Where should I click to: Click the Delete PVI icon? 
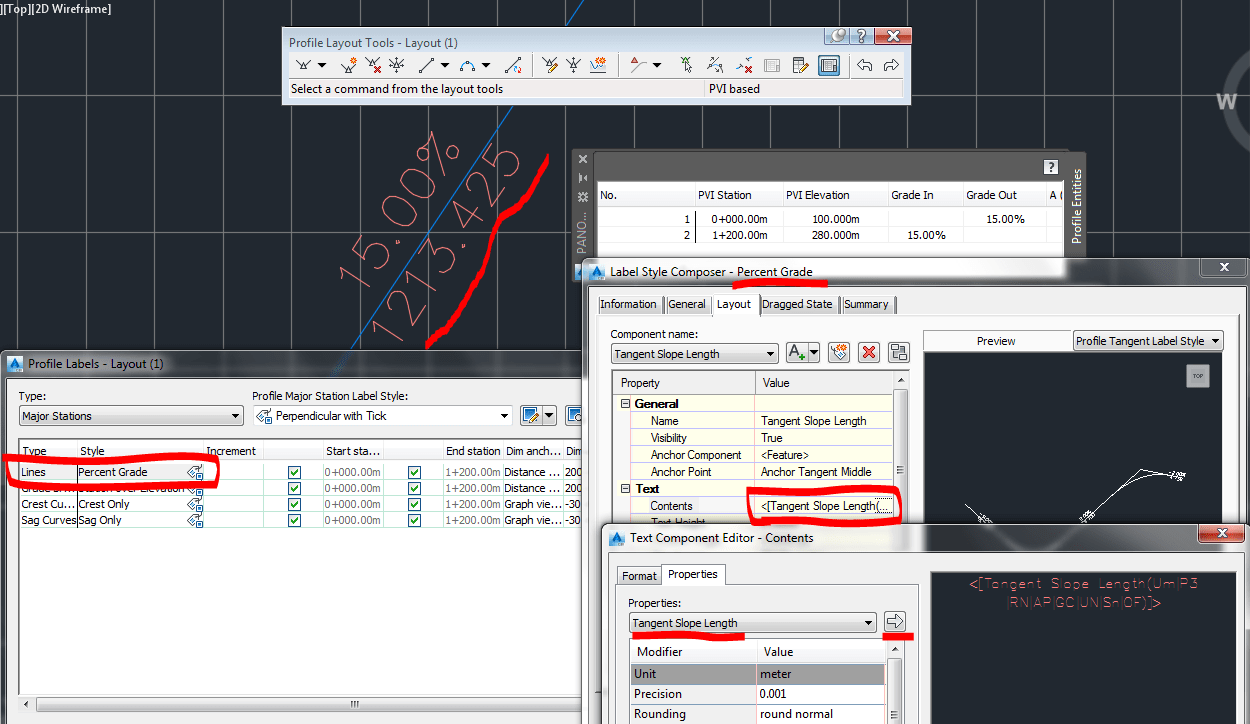pos(373,64)
